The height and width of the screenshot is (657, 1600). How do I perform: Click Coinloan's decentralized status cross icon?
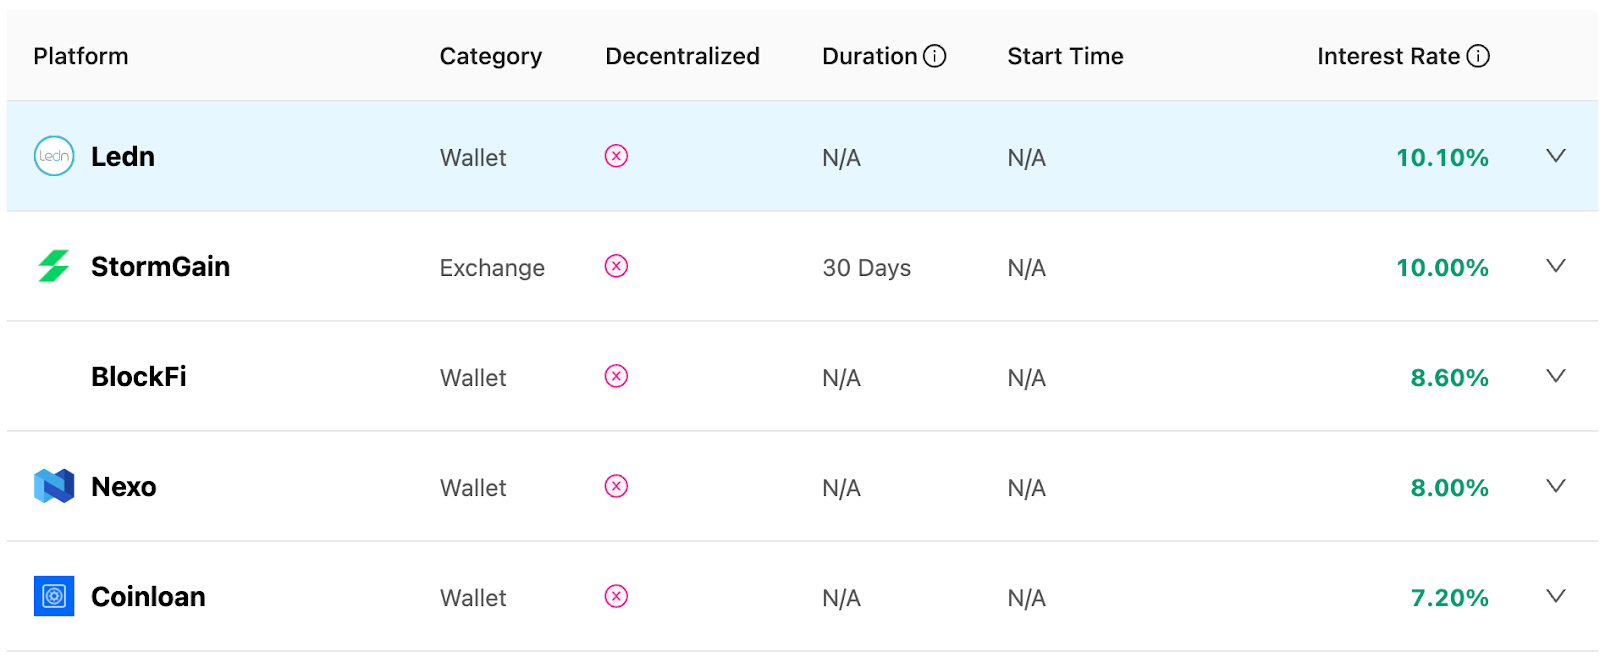(x=616, y=596)
